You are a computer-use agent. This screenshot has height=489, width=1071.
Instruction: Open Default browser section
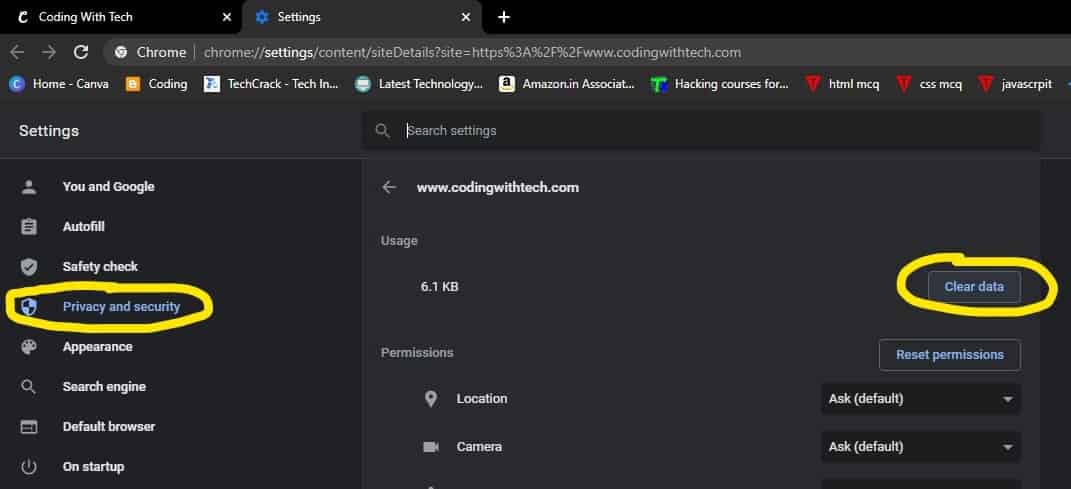coord(109,426)
